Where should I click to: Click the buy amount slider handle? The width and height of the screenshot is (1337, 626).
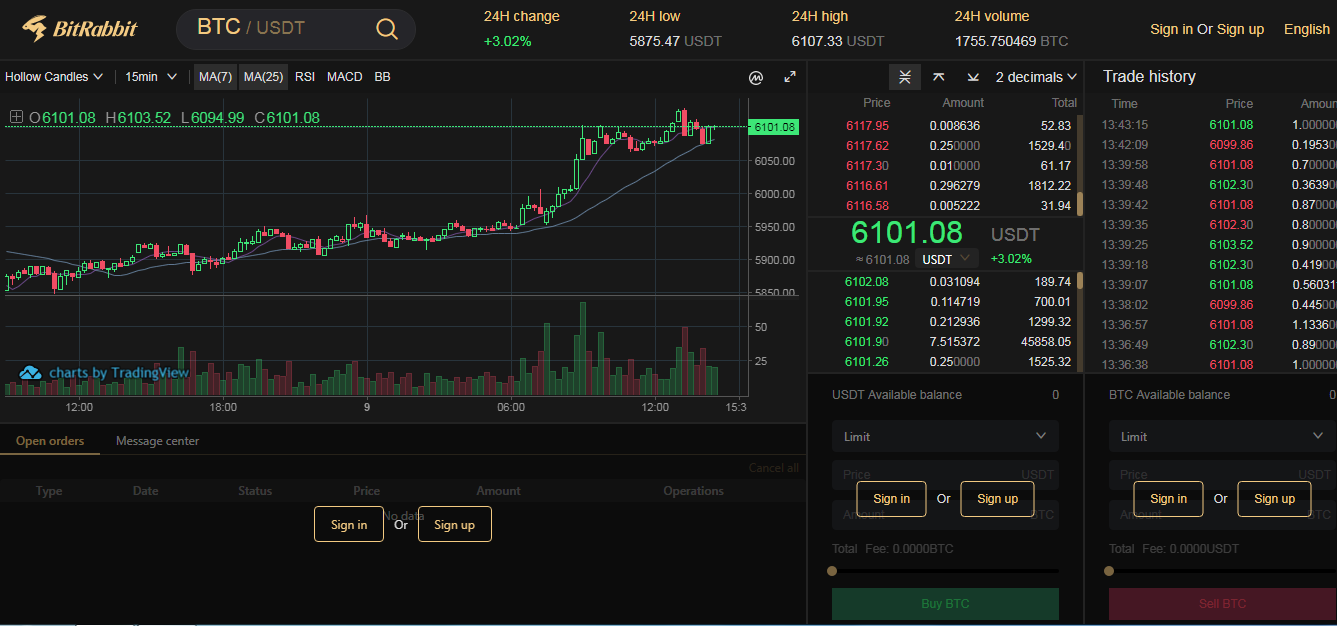tap(832, 571)
